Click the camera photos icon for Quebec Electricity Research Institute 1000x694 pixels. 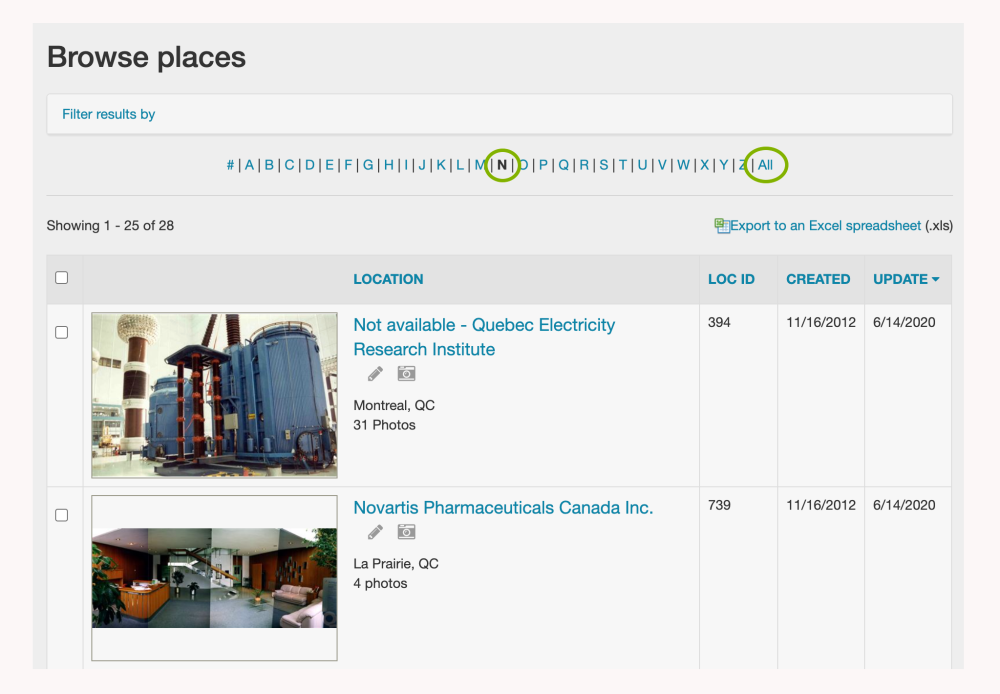pyautogui.click(x=406, y=374)
